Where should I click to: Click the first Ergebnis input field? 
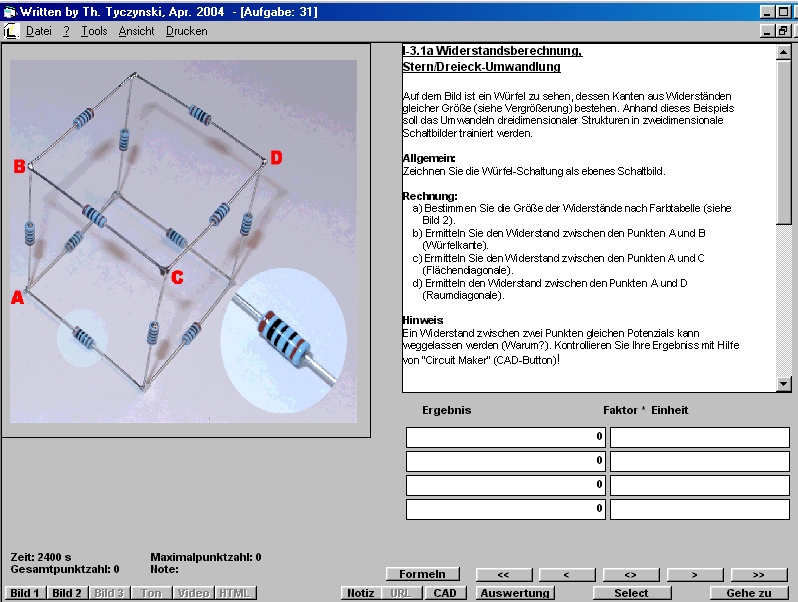(505, 437)
